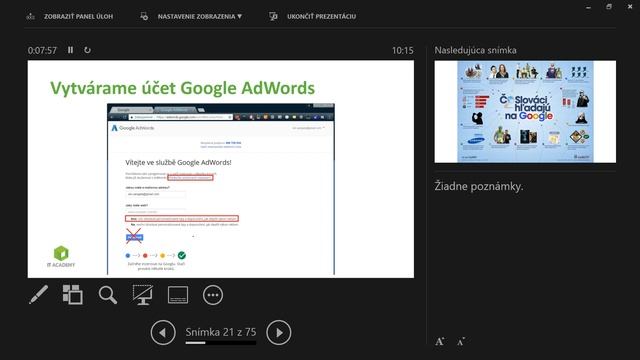This screenshot has height=360, width=640.
Task: Click the elapsed time 0:07:57
Action: click(x=42, y=51)
